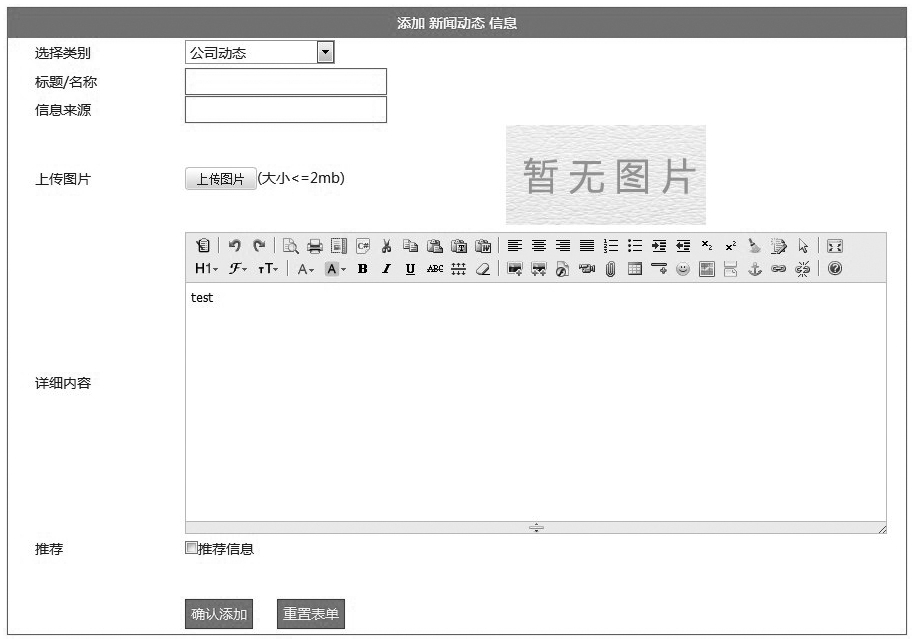Insert a bulleted list

[x=635, y=246]
